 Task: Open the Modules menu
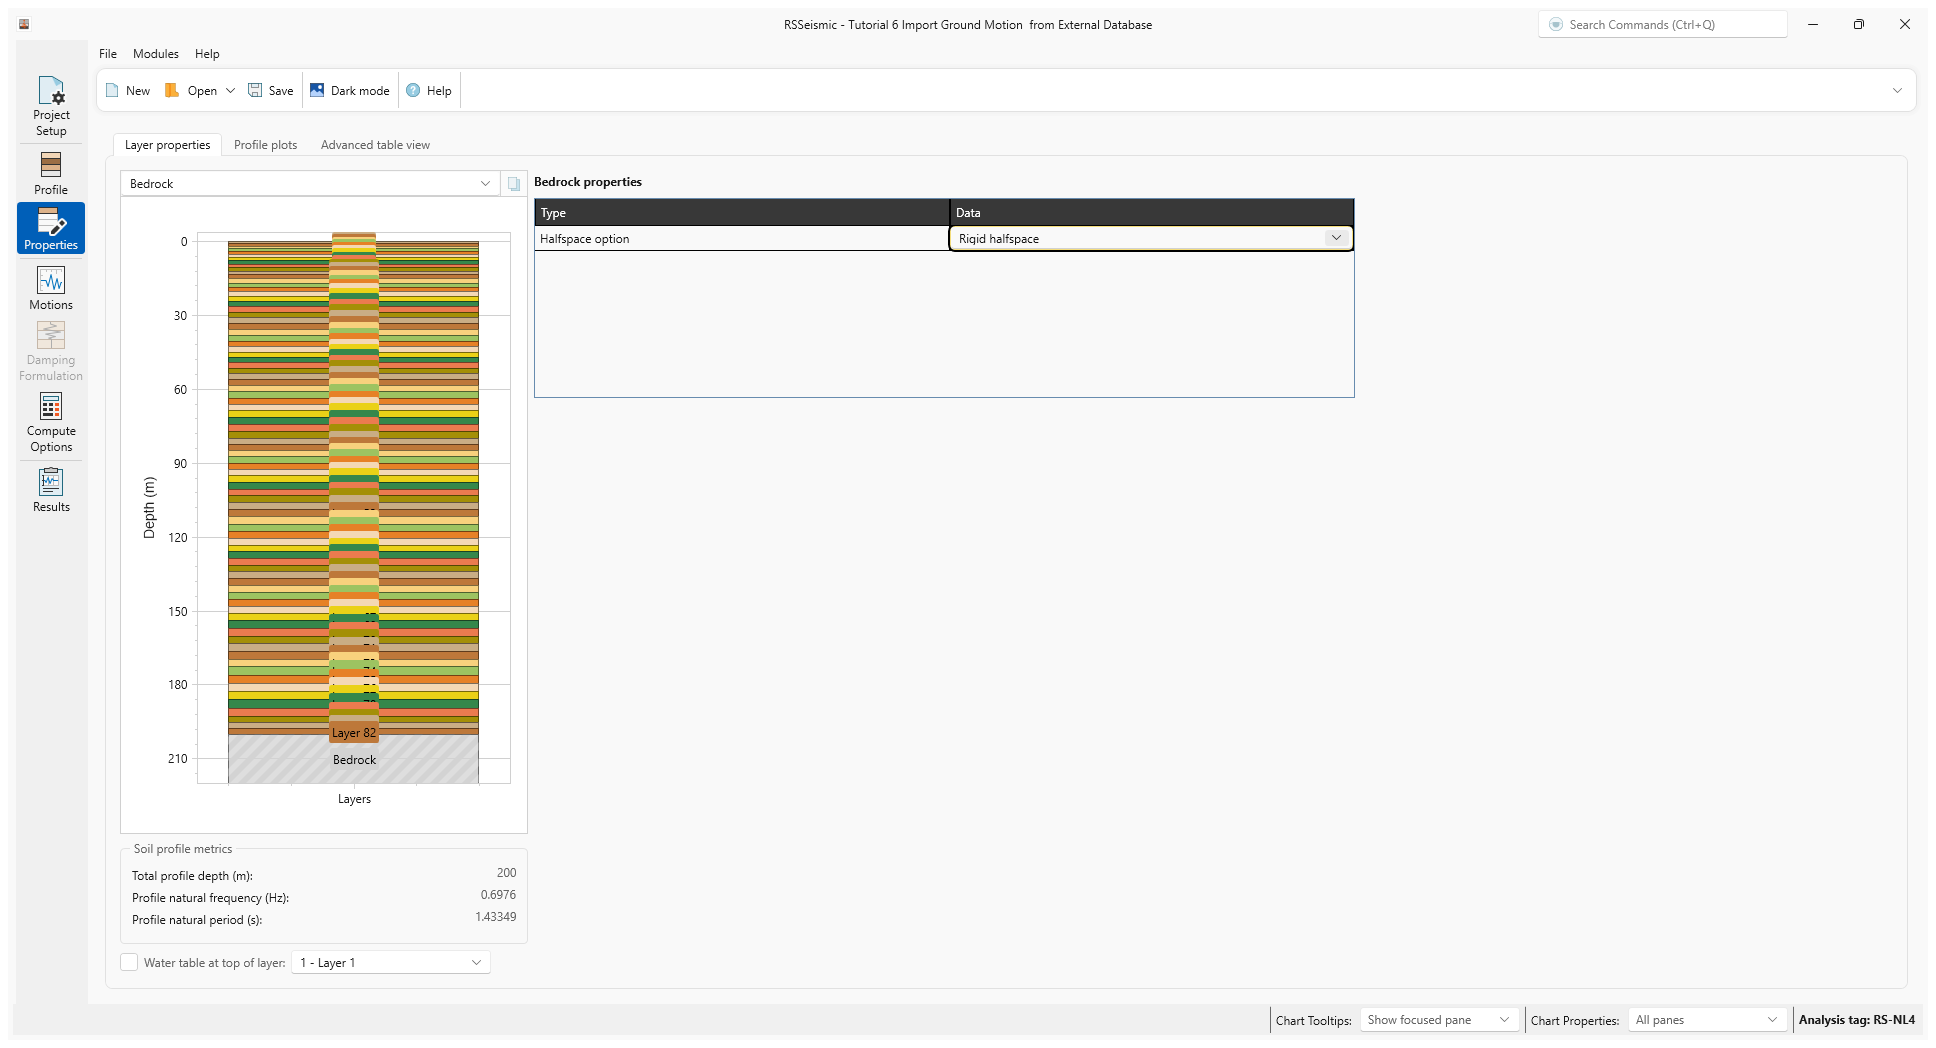pyautogui.click(x=155, y=54)
